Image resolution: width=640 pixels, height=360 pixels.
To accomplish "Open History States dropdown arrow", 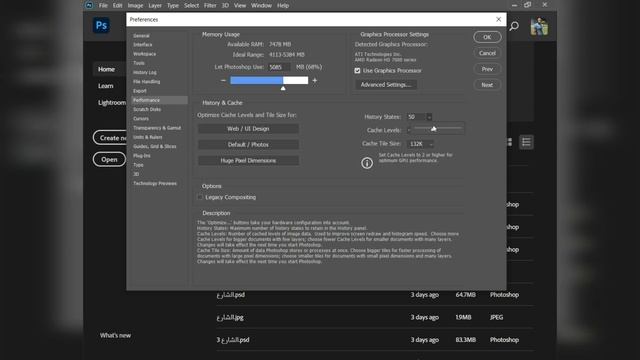I will click(429, 117).
